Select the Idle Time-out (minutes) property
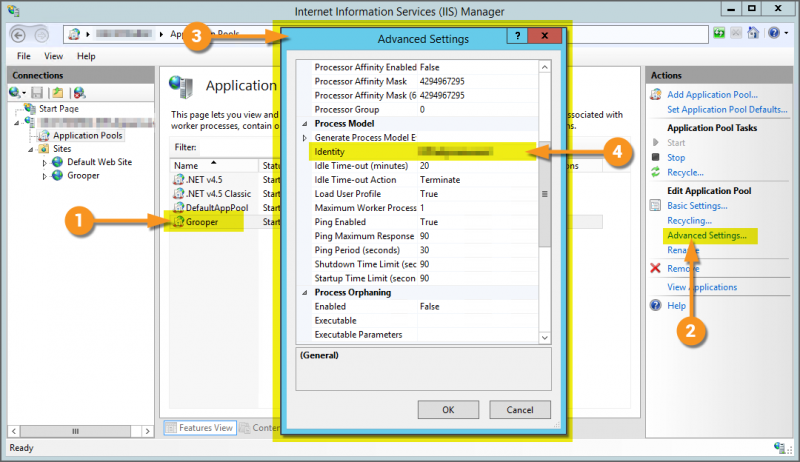Viewport: 800px width, 462px height. [423, 166]
